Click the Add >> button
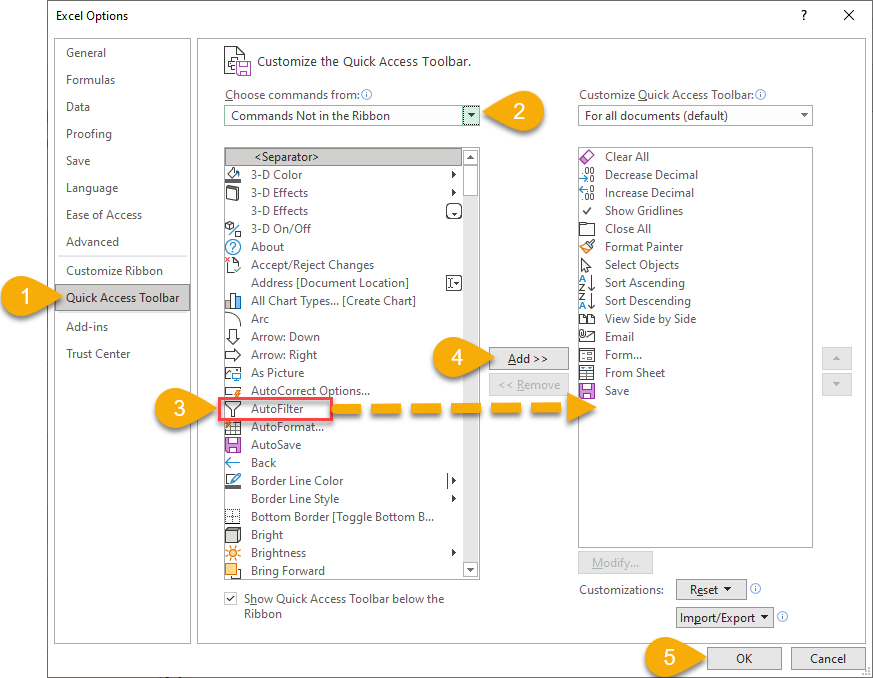This screenshot has height=678, width=873. pos(528,358)
